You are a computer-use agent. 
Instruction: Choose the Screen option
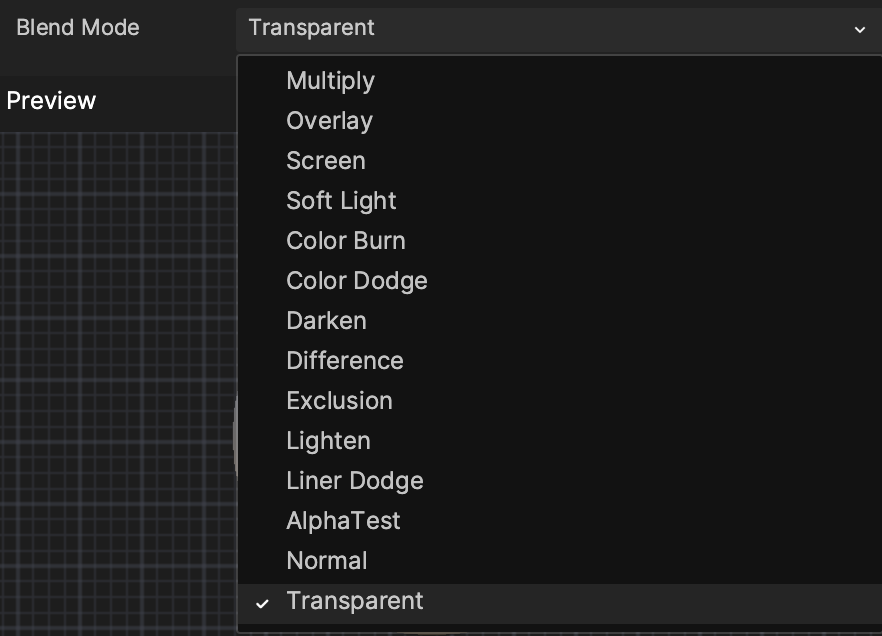point(560,161)
